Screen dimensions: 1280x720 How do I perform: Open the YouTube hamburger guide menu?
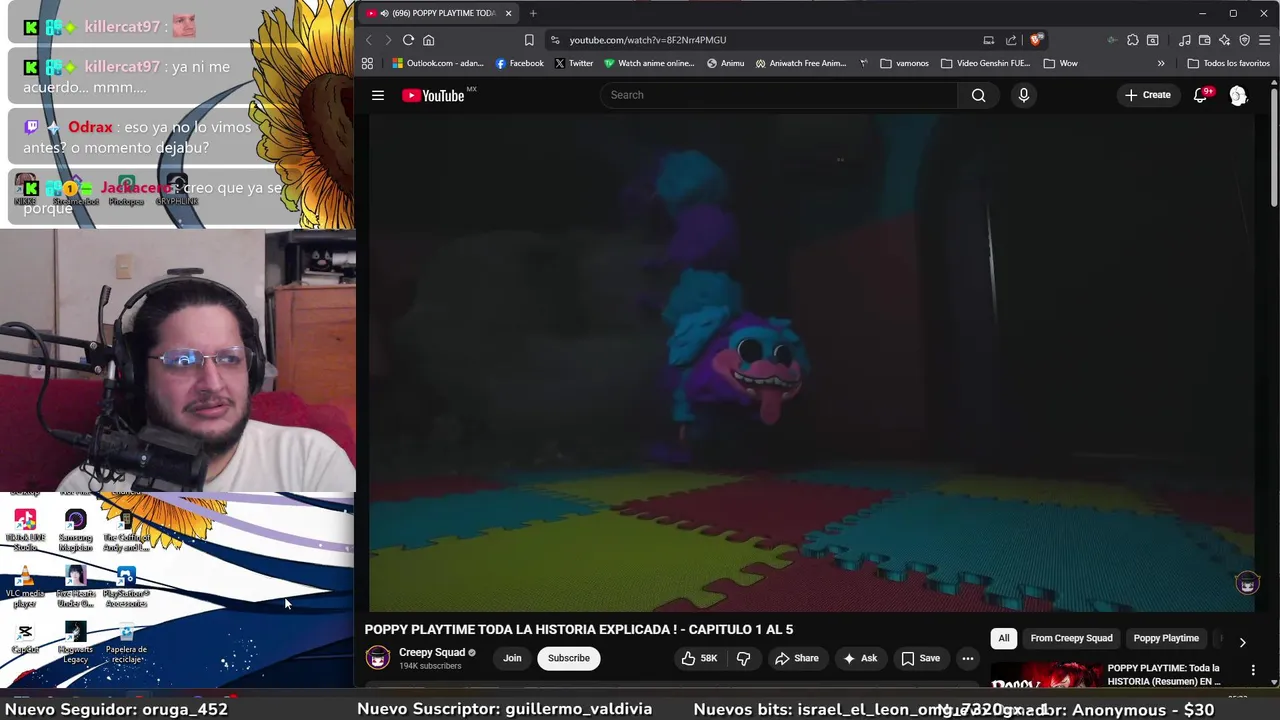(378, 95)
